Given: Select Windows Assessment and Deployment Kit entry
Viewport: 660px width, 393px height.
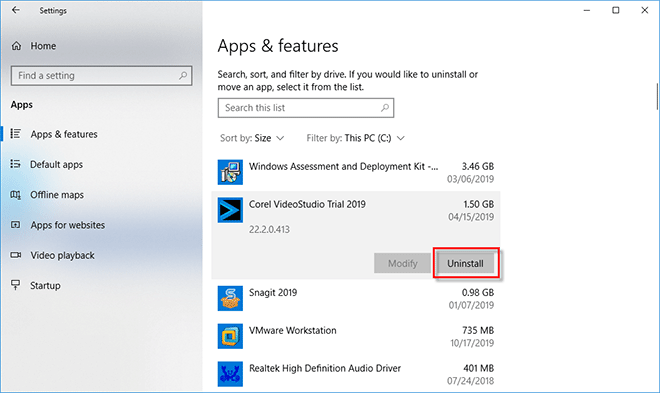Looking at the screenshot, I should click(x=356, y=172).
